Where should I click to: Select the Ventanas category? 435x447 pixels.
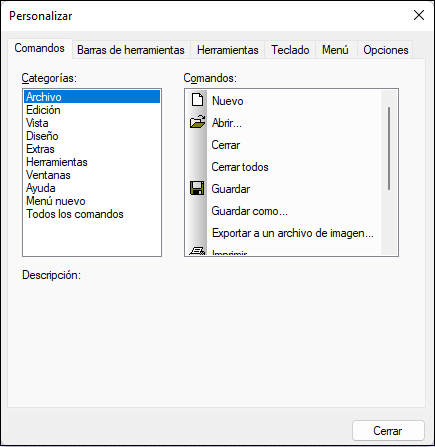click(92, 175)
